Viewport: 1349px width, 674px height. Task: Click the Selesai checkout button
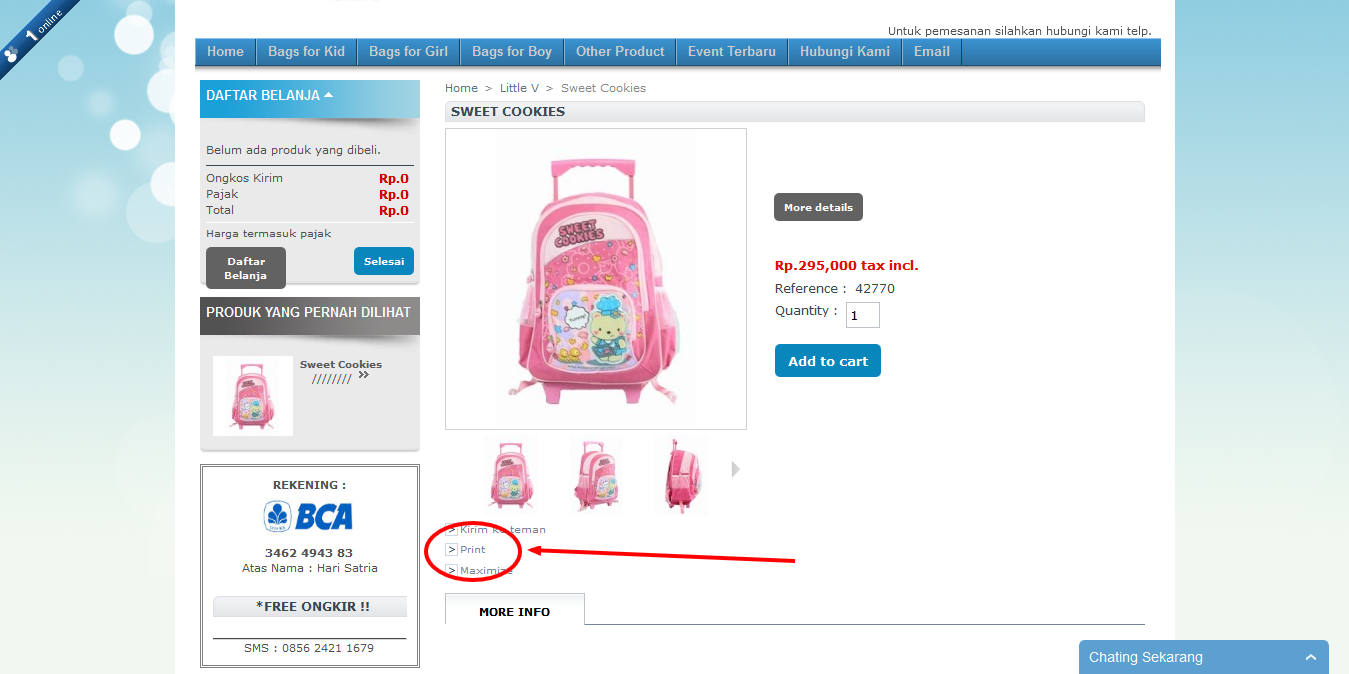click(x=384, y=261)
